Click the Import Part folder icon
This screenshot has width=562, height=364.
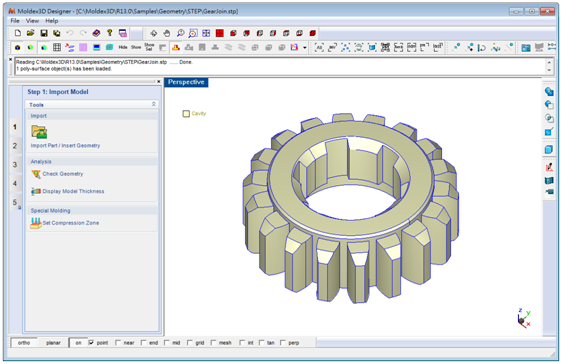click(x=39, y=132)
